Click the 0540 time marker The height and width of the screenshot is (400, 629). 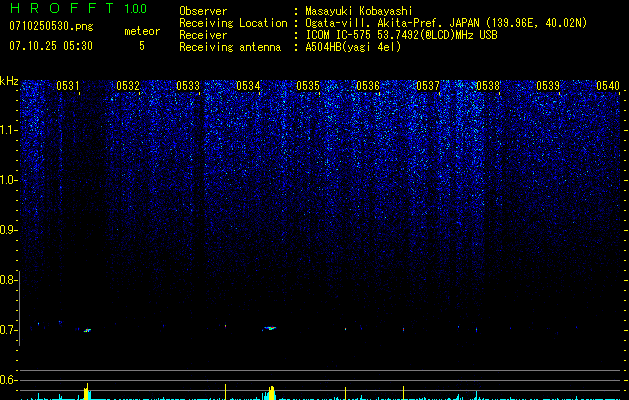pos(608,86)
